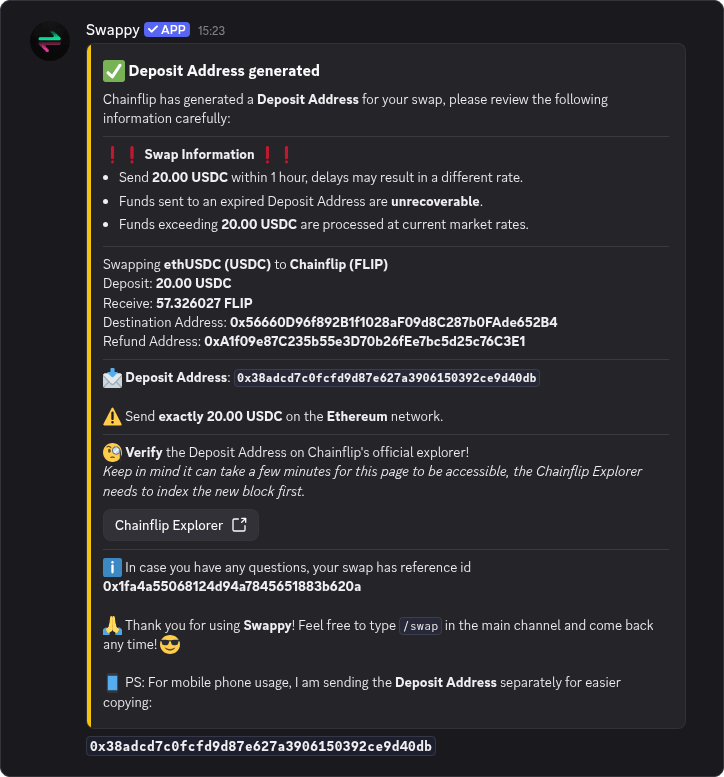This screenshot has height=777, width=724.
Task: Click the swap reference id text
Action: pyautogui.click(x=232, y=587)
